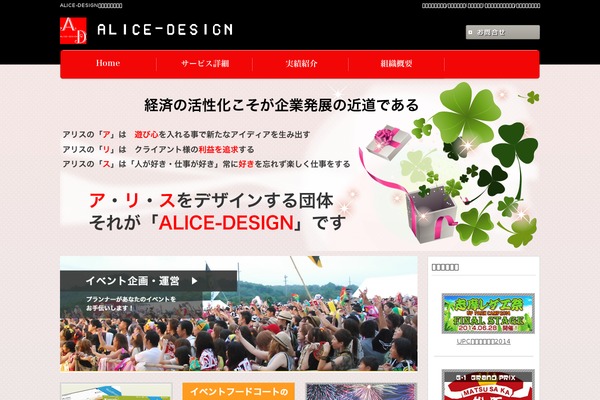
Task: Follow the UPC 2014 text link
Action: [483, 341]
